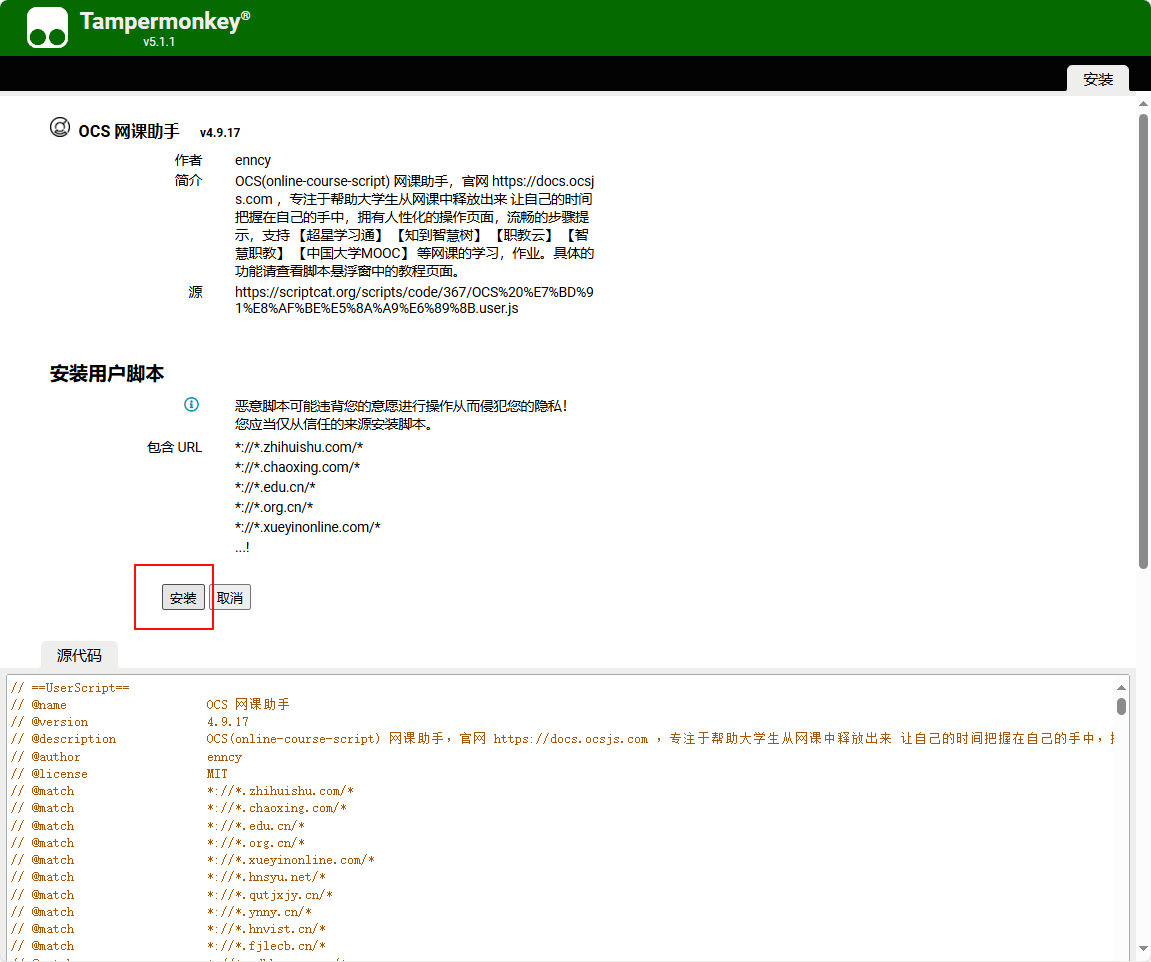Screen dimensions: 1151x962
Task: Click the source code scrollbar thumb
Action: (1121, 706)
